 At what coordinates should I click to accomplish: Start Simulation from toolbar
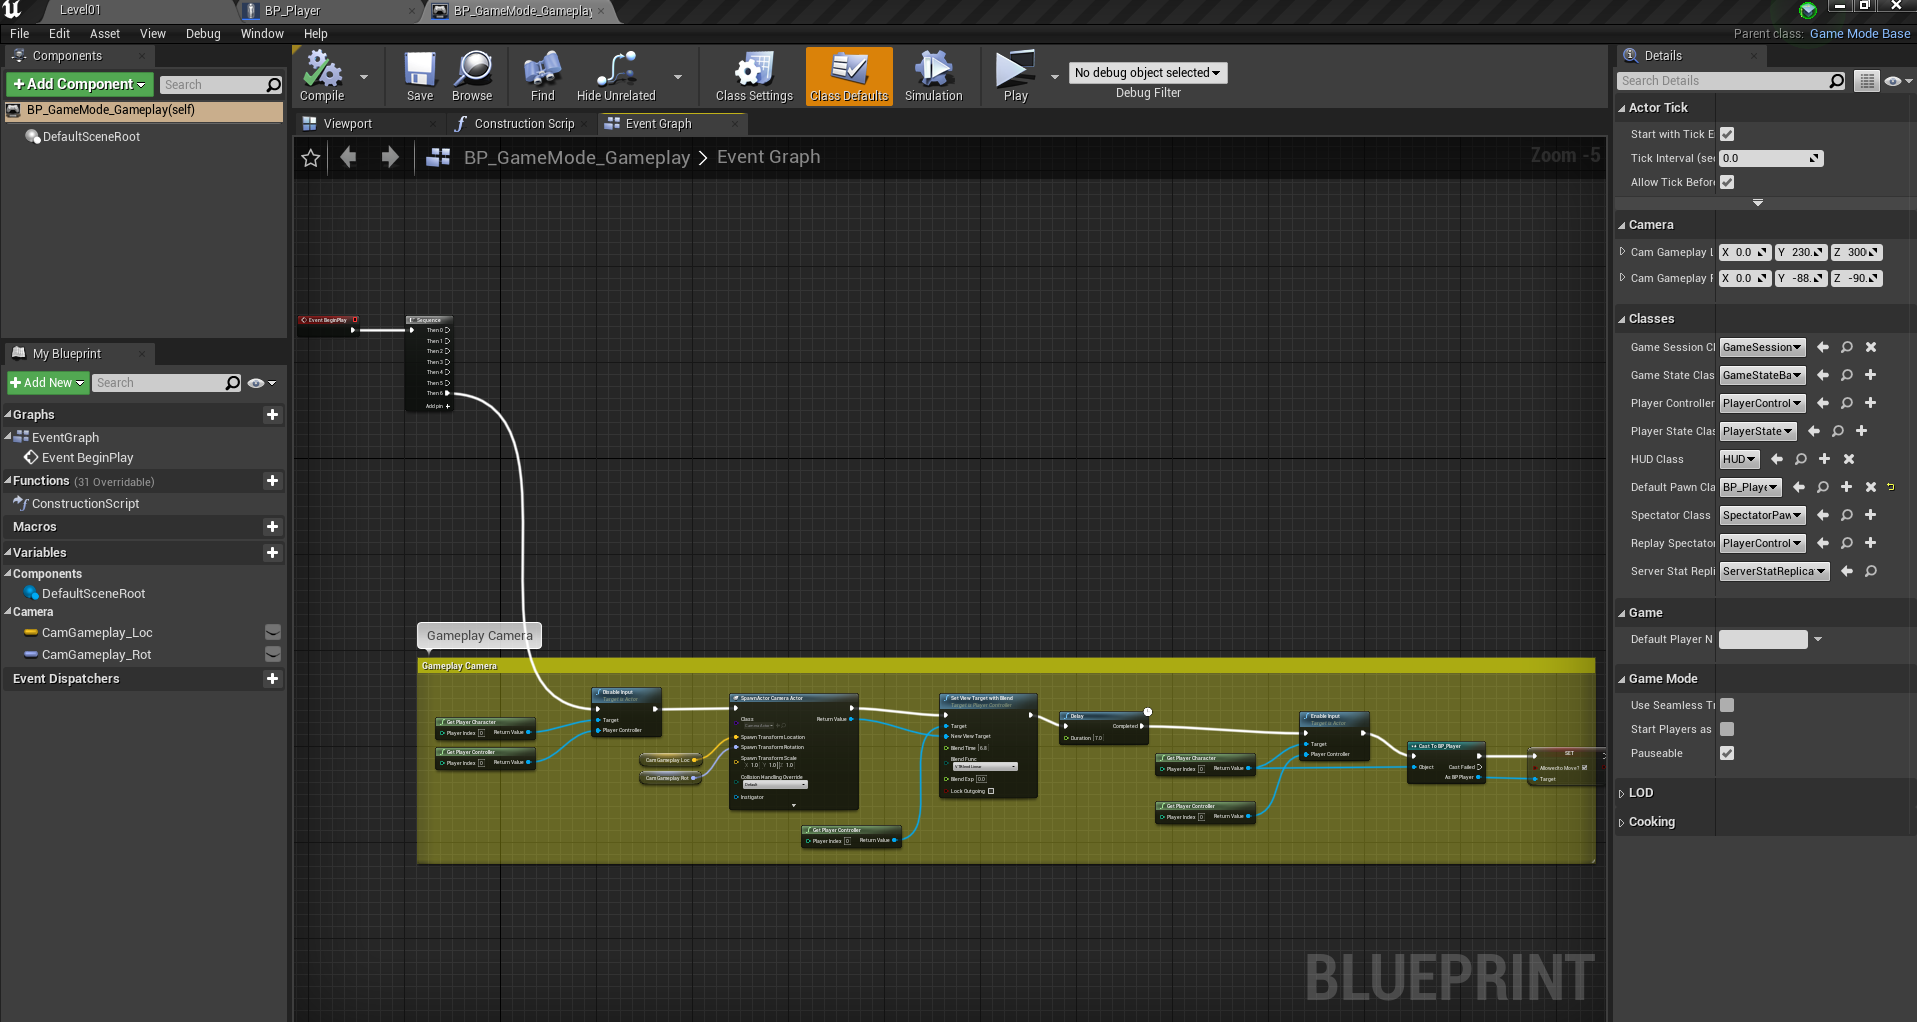point(933,76)
